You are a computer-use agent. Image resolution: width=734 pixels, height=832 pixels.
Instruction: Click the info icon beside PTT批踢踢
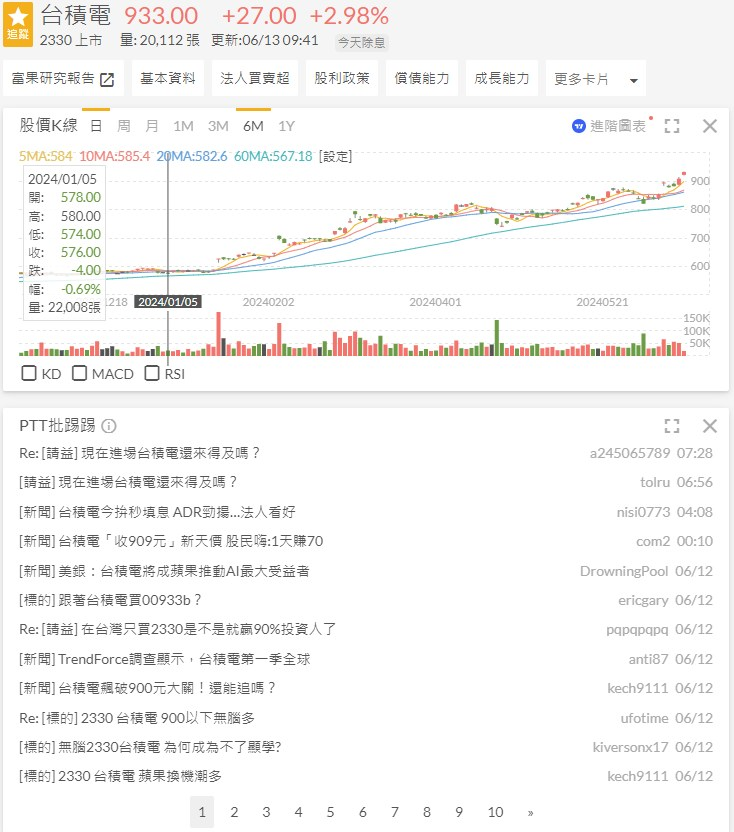coord(109,426)
